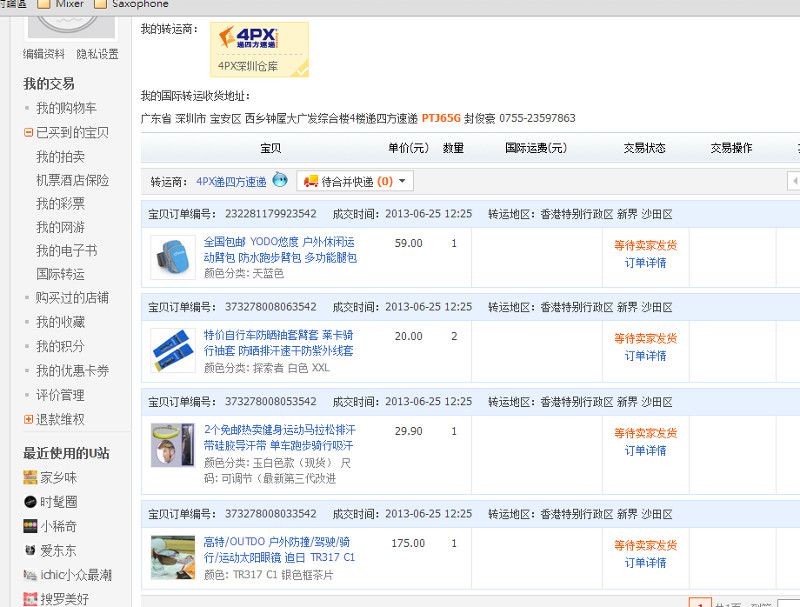Collapse the 已买到的宝贝 tree section

[29, 132]
